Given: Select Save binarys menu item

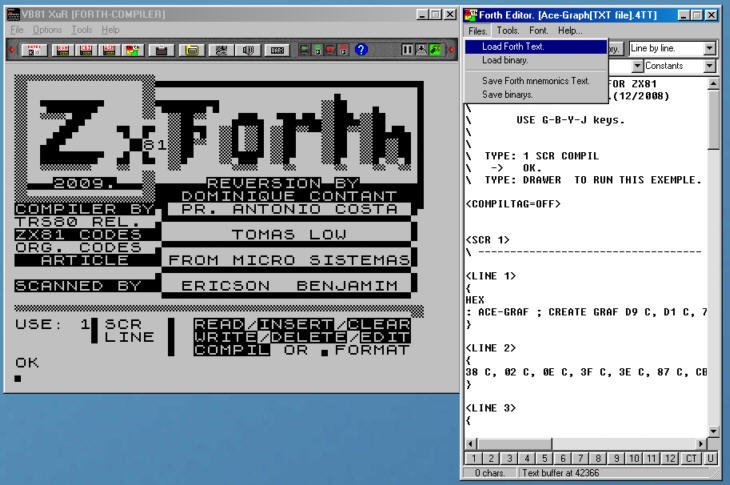Looking at the screenshot, I should coord(536,94).
